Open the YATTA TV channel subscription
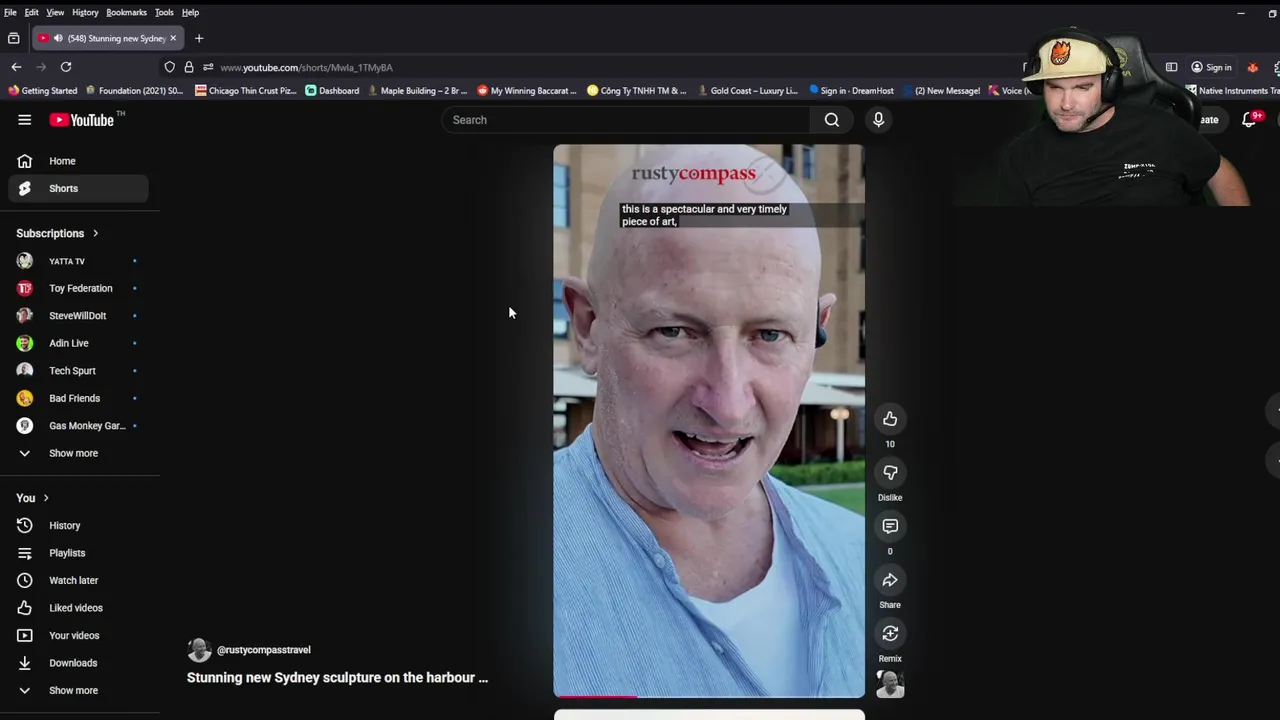 click(78, 261)
